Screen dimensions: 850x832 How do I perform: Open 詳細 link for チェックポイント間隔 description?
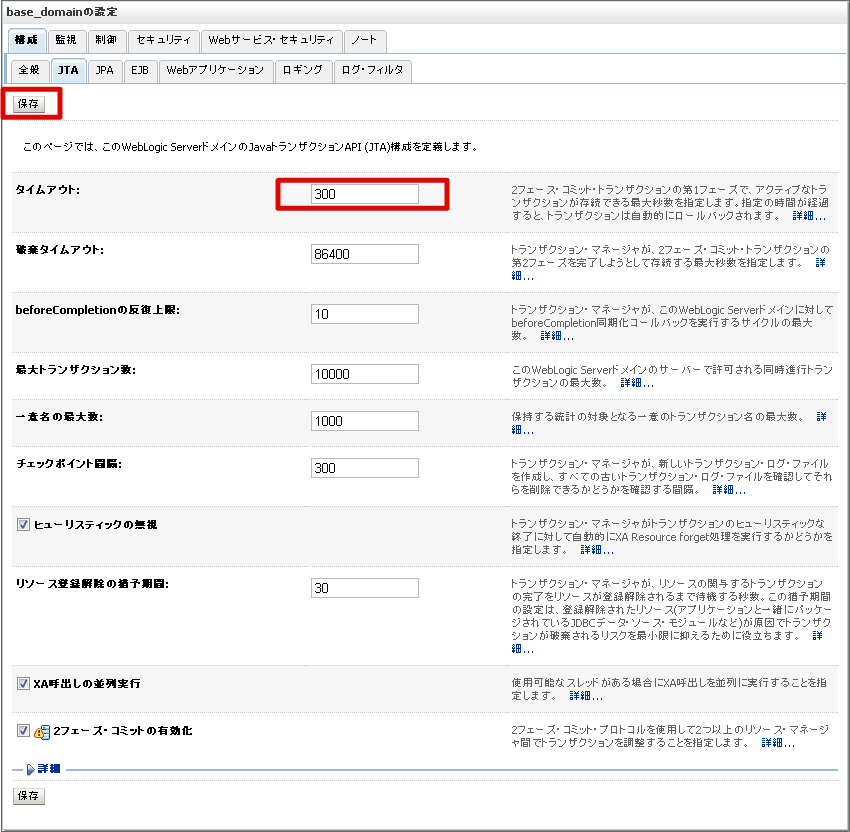coord(729,489)
